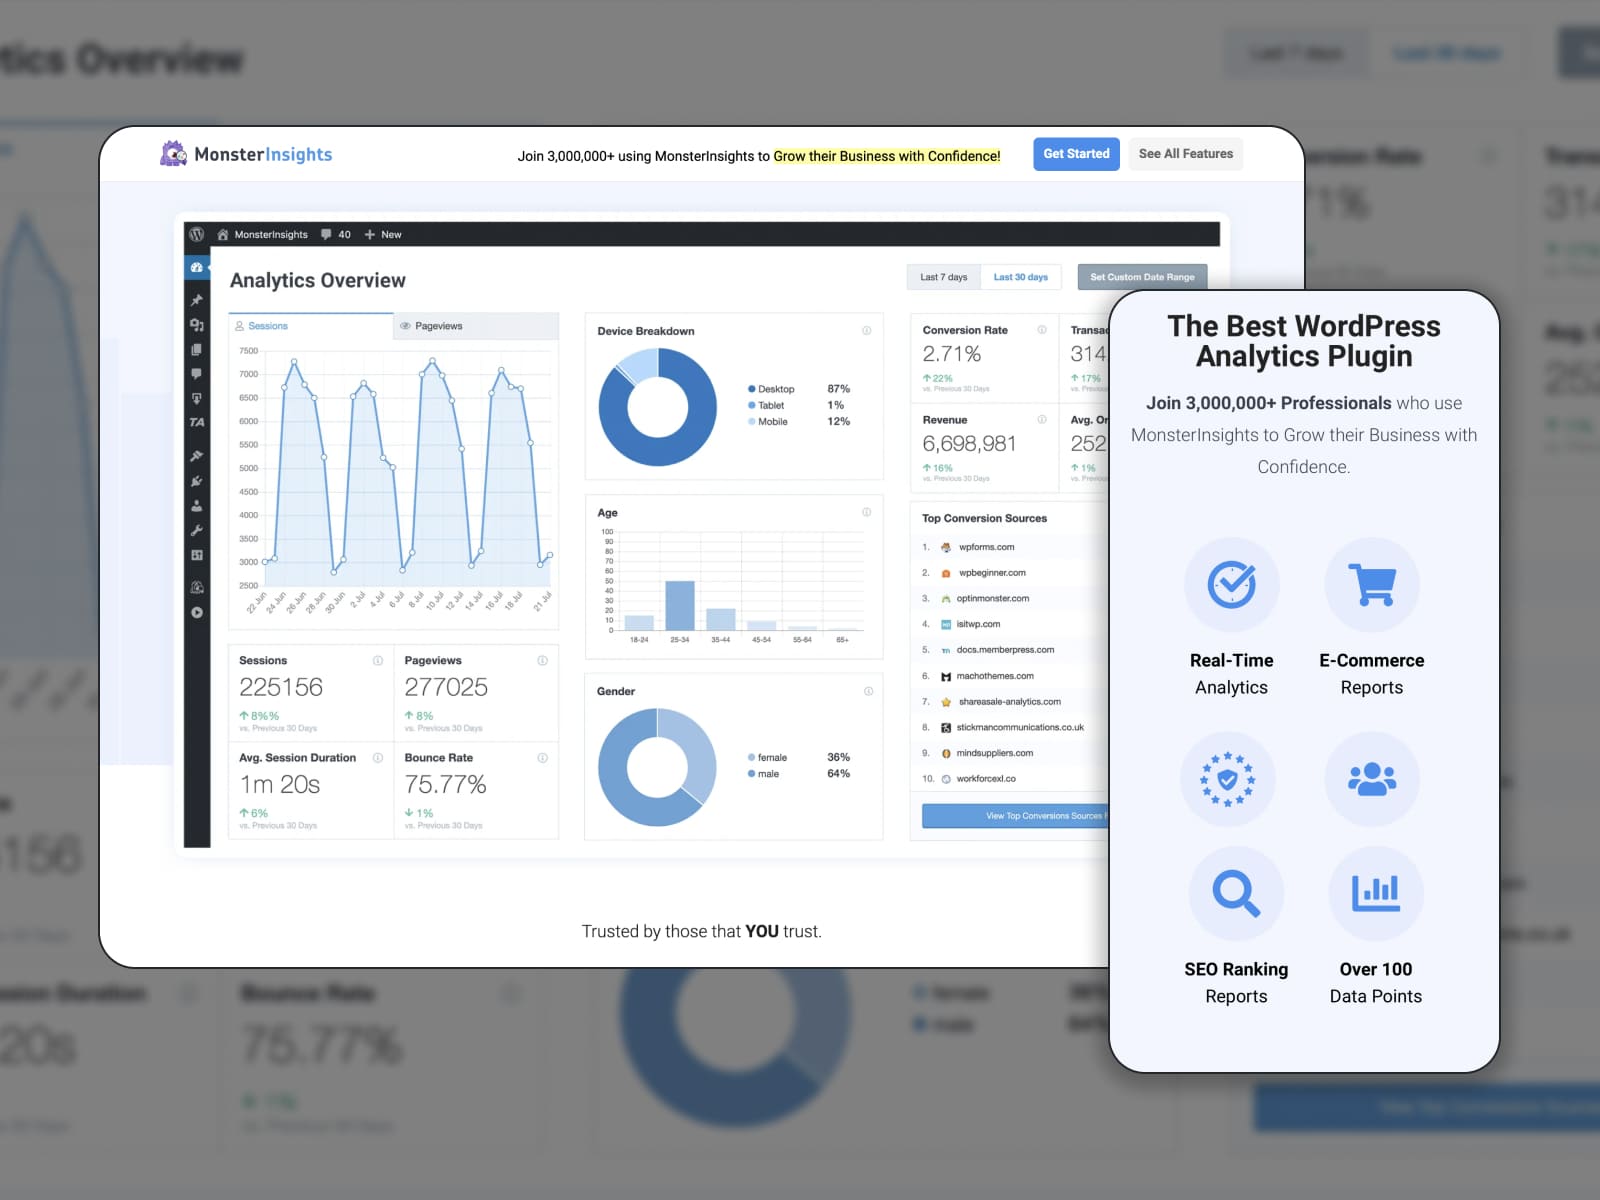
Task: Open the comments bubble showing 40
Action: tap(336, 234)
